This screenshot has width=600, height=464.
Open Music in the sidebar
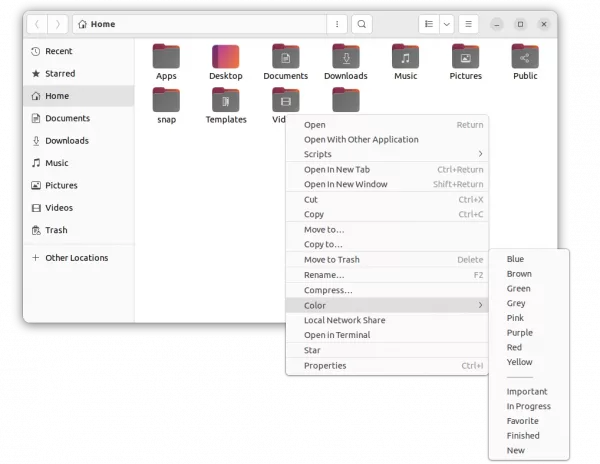(79, 163)
